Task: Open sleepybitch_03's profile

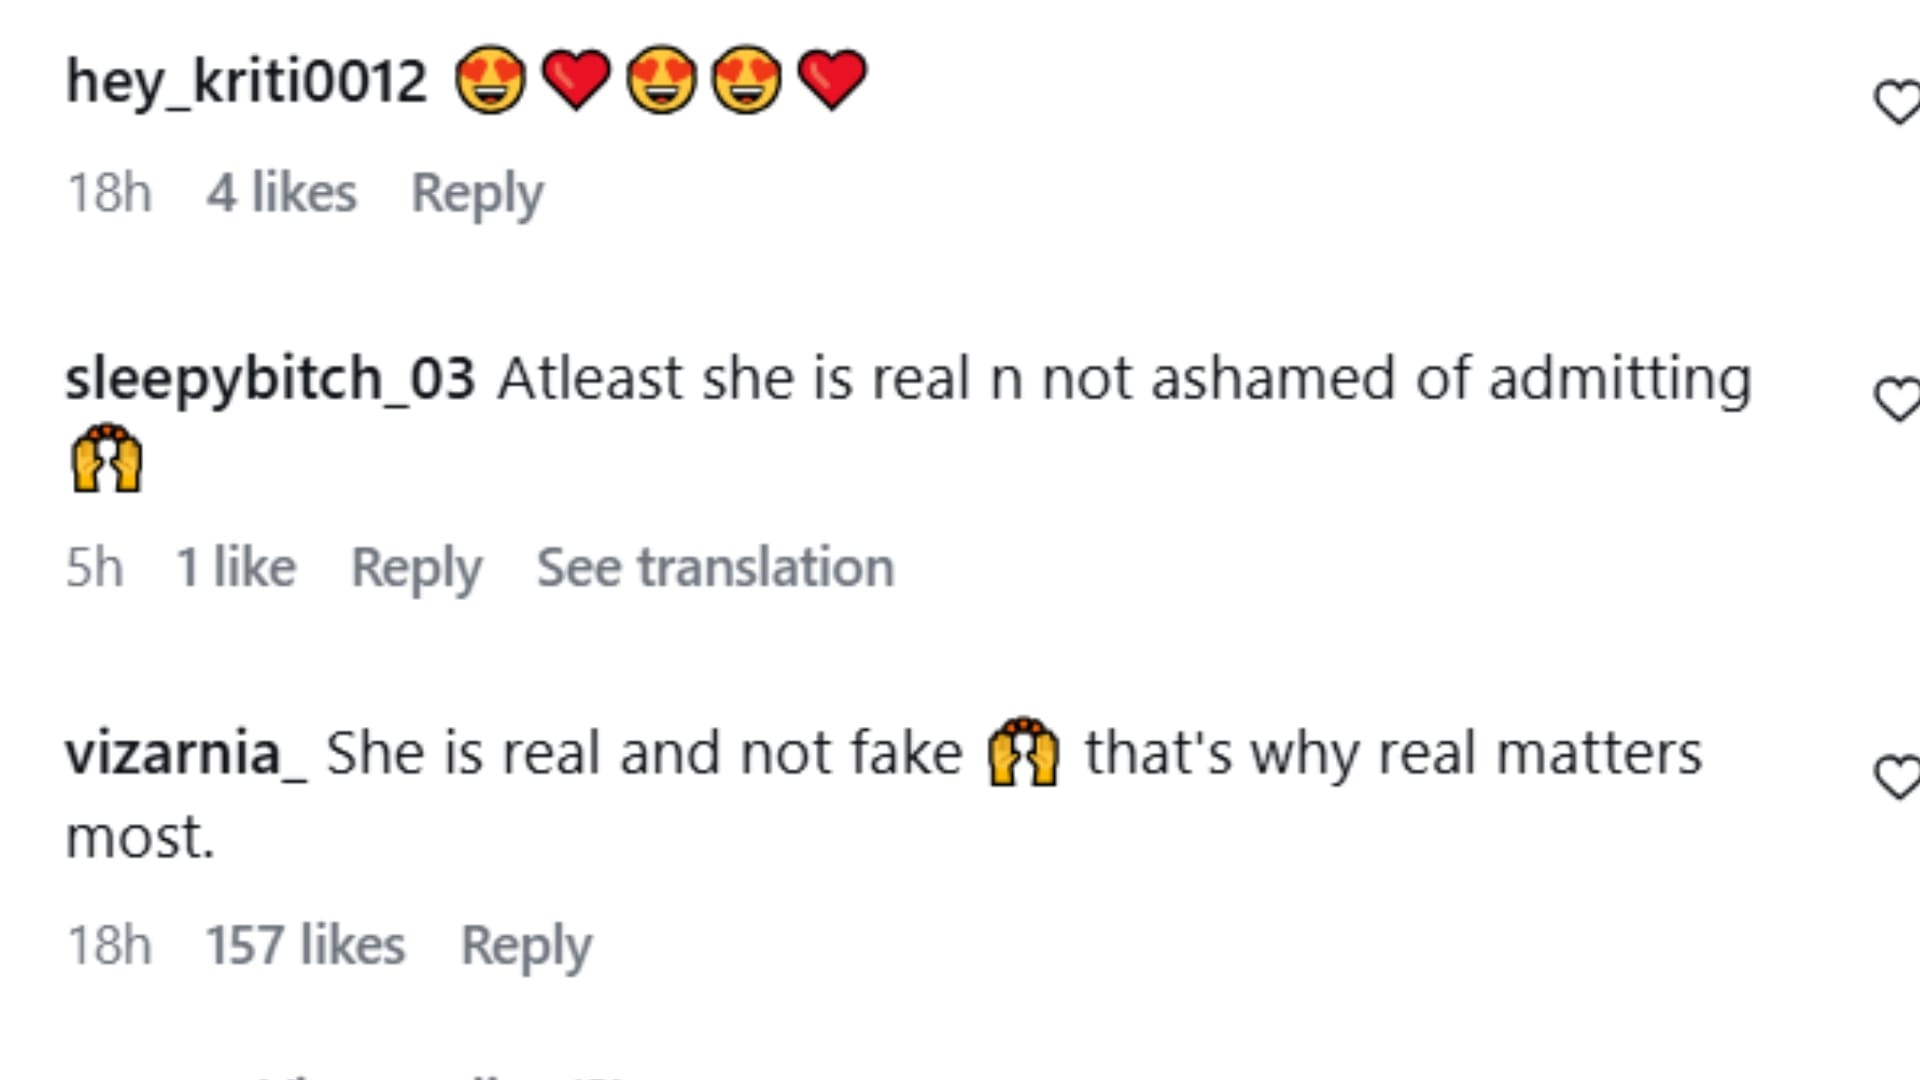Action: 270,379
